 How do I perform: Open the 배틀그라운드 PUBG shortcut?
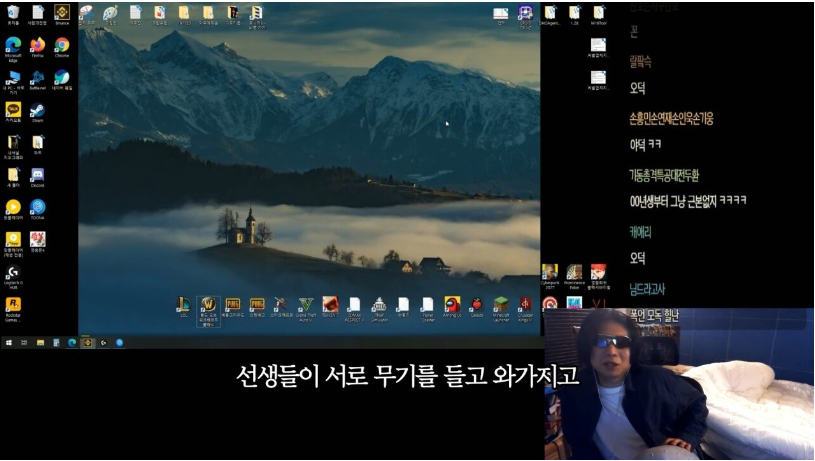[x=232, y=307]
